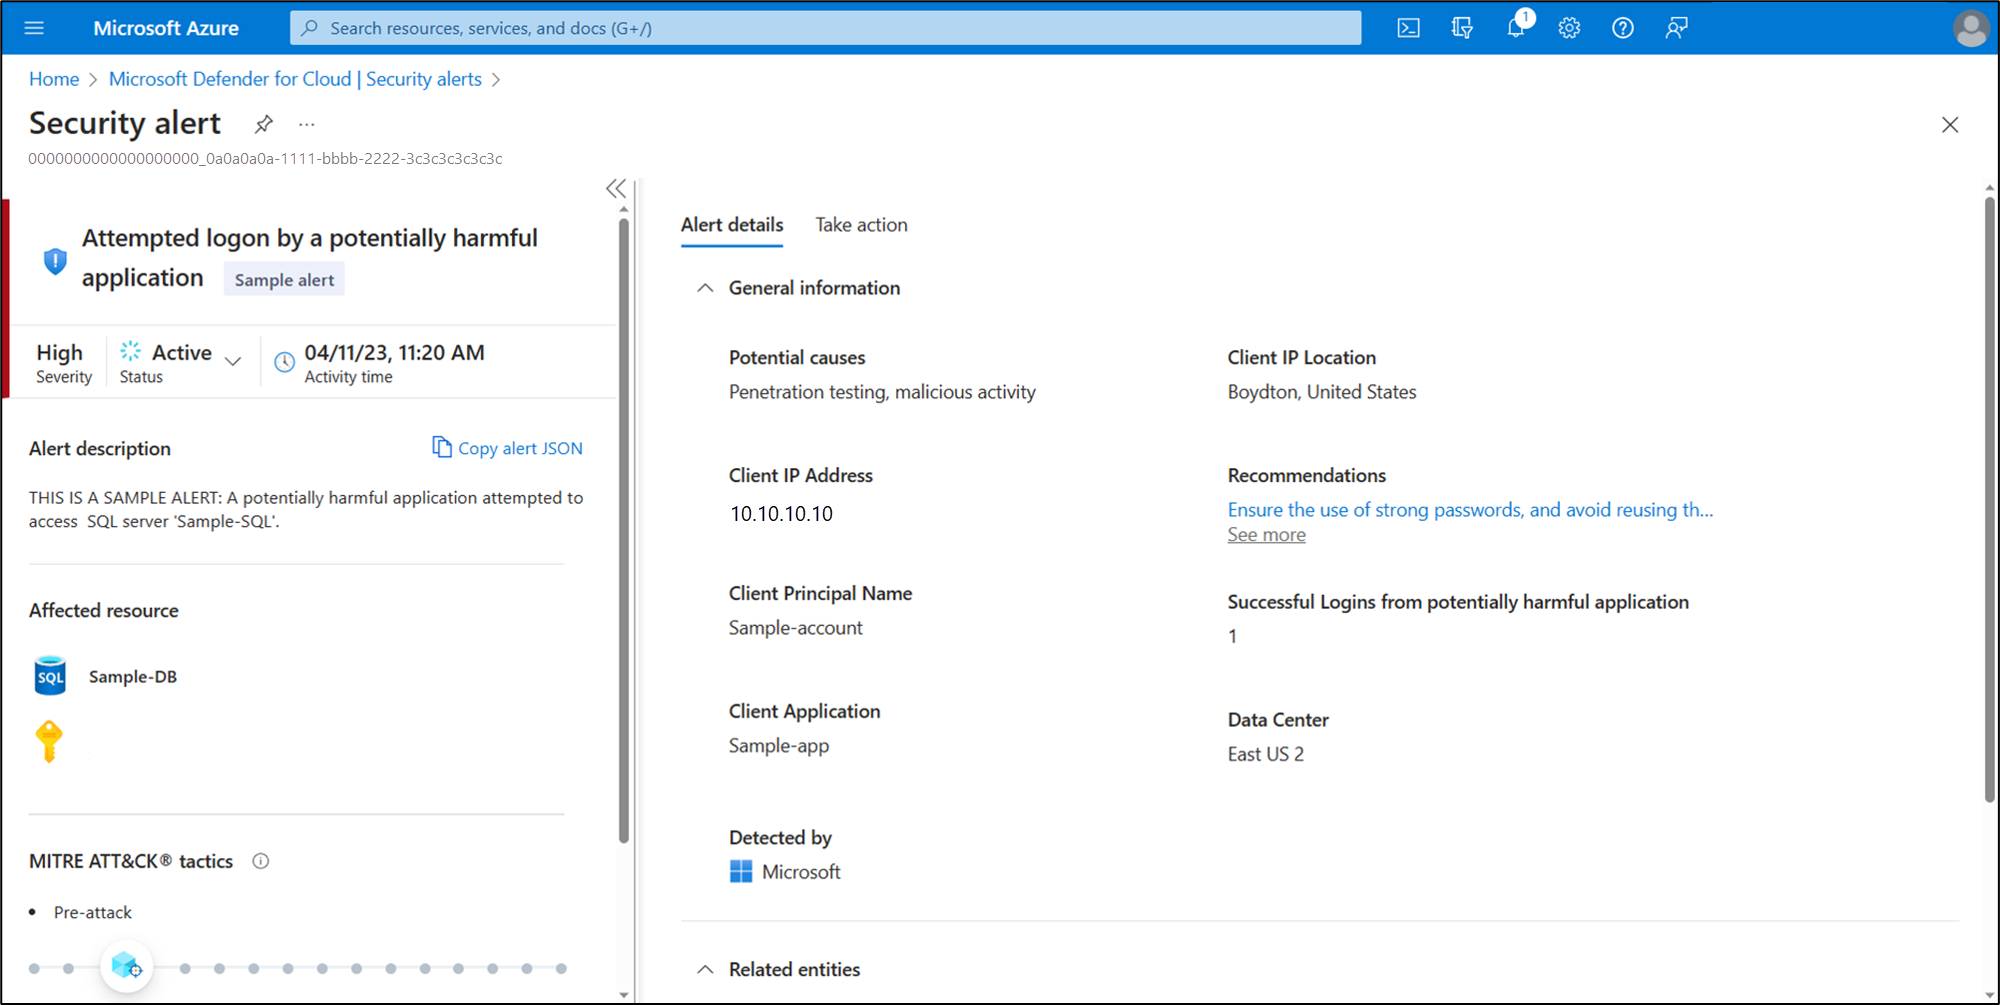Click the Active status spinner icon
2000x1005 pixels.
click(131, 351)
